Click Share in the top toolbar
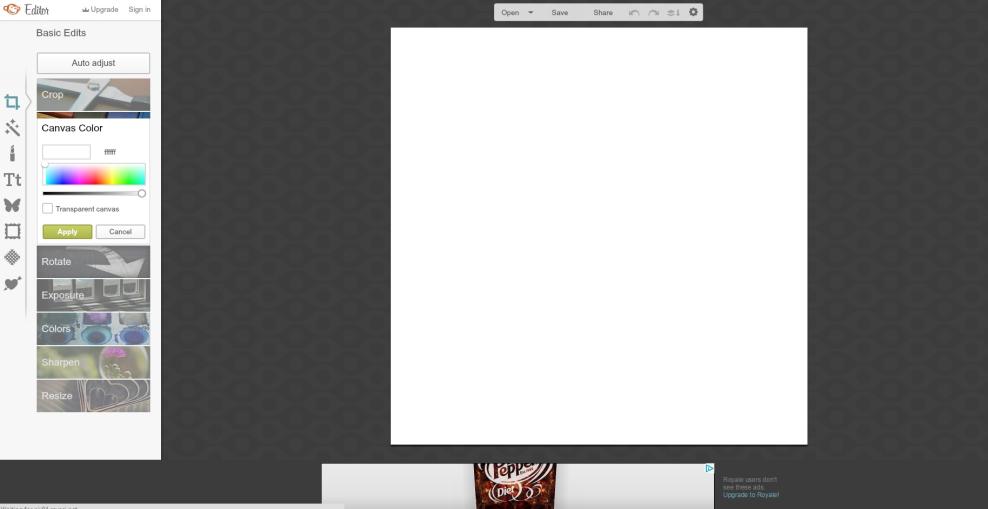988x509 pixels. tap(603, 13)
